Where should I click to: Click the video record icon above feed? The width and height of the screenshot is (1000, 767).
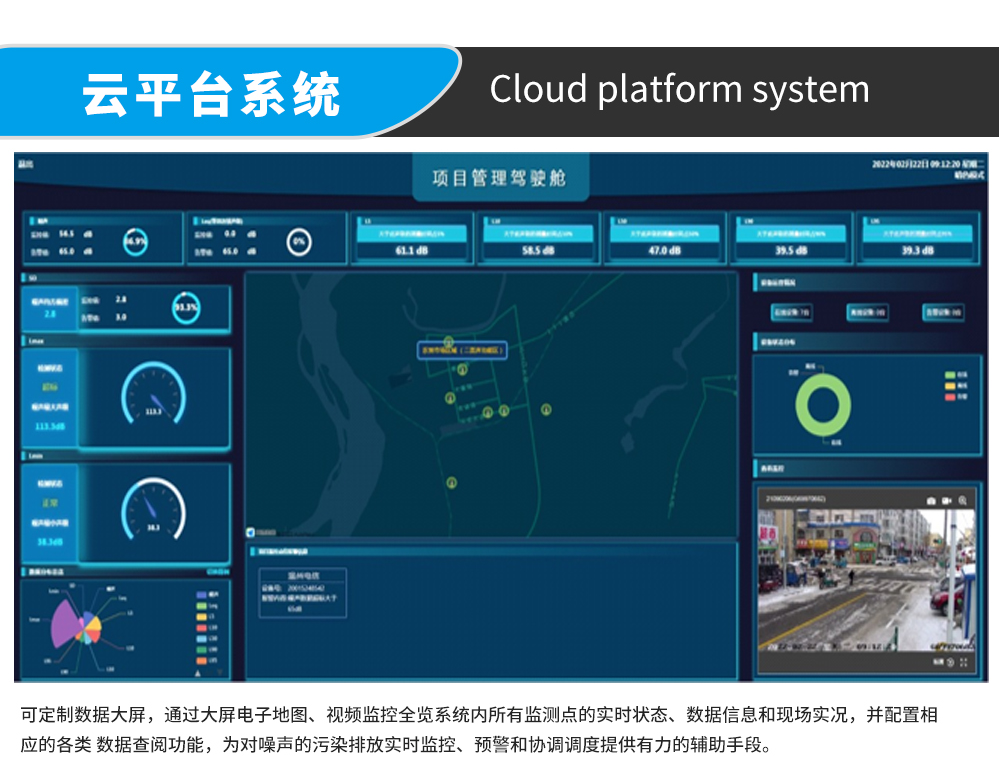946,500
